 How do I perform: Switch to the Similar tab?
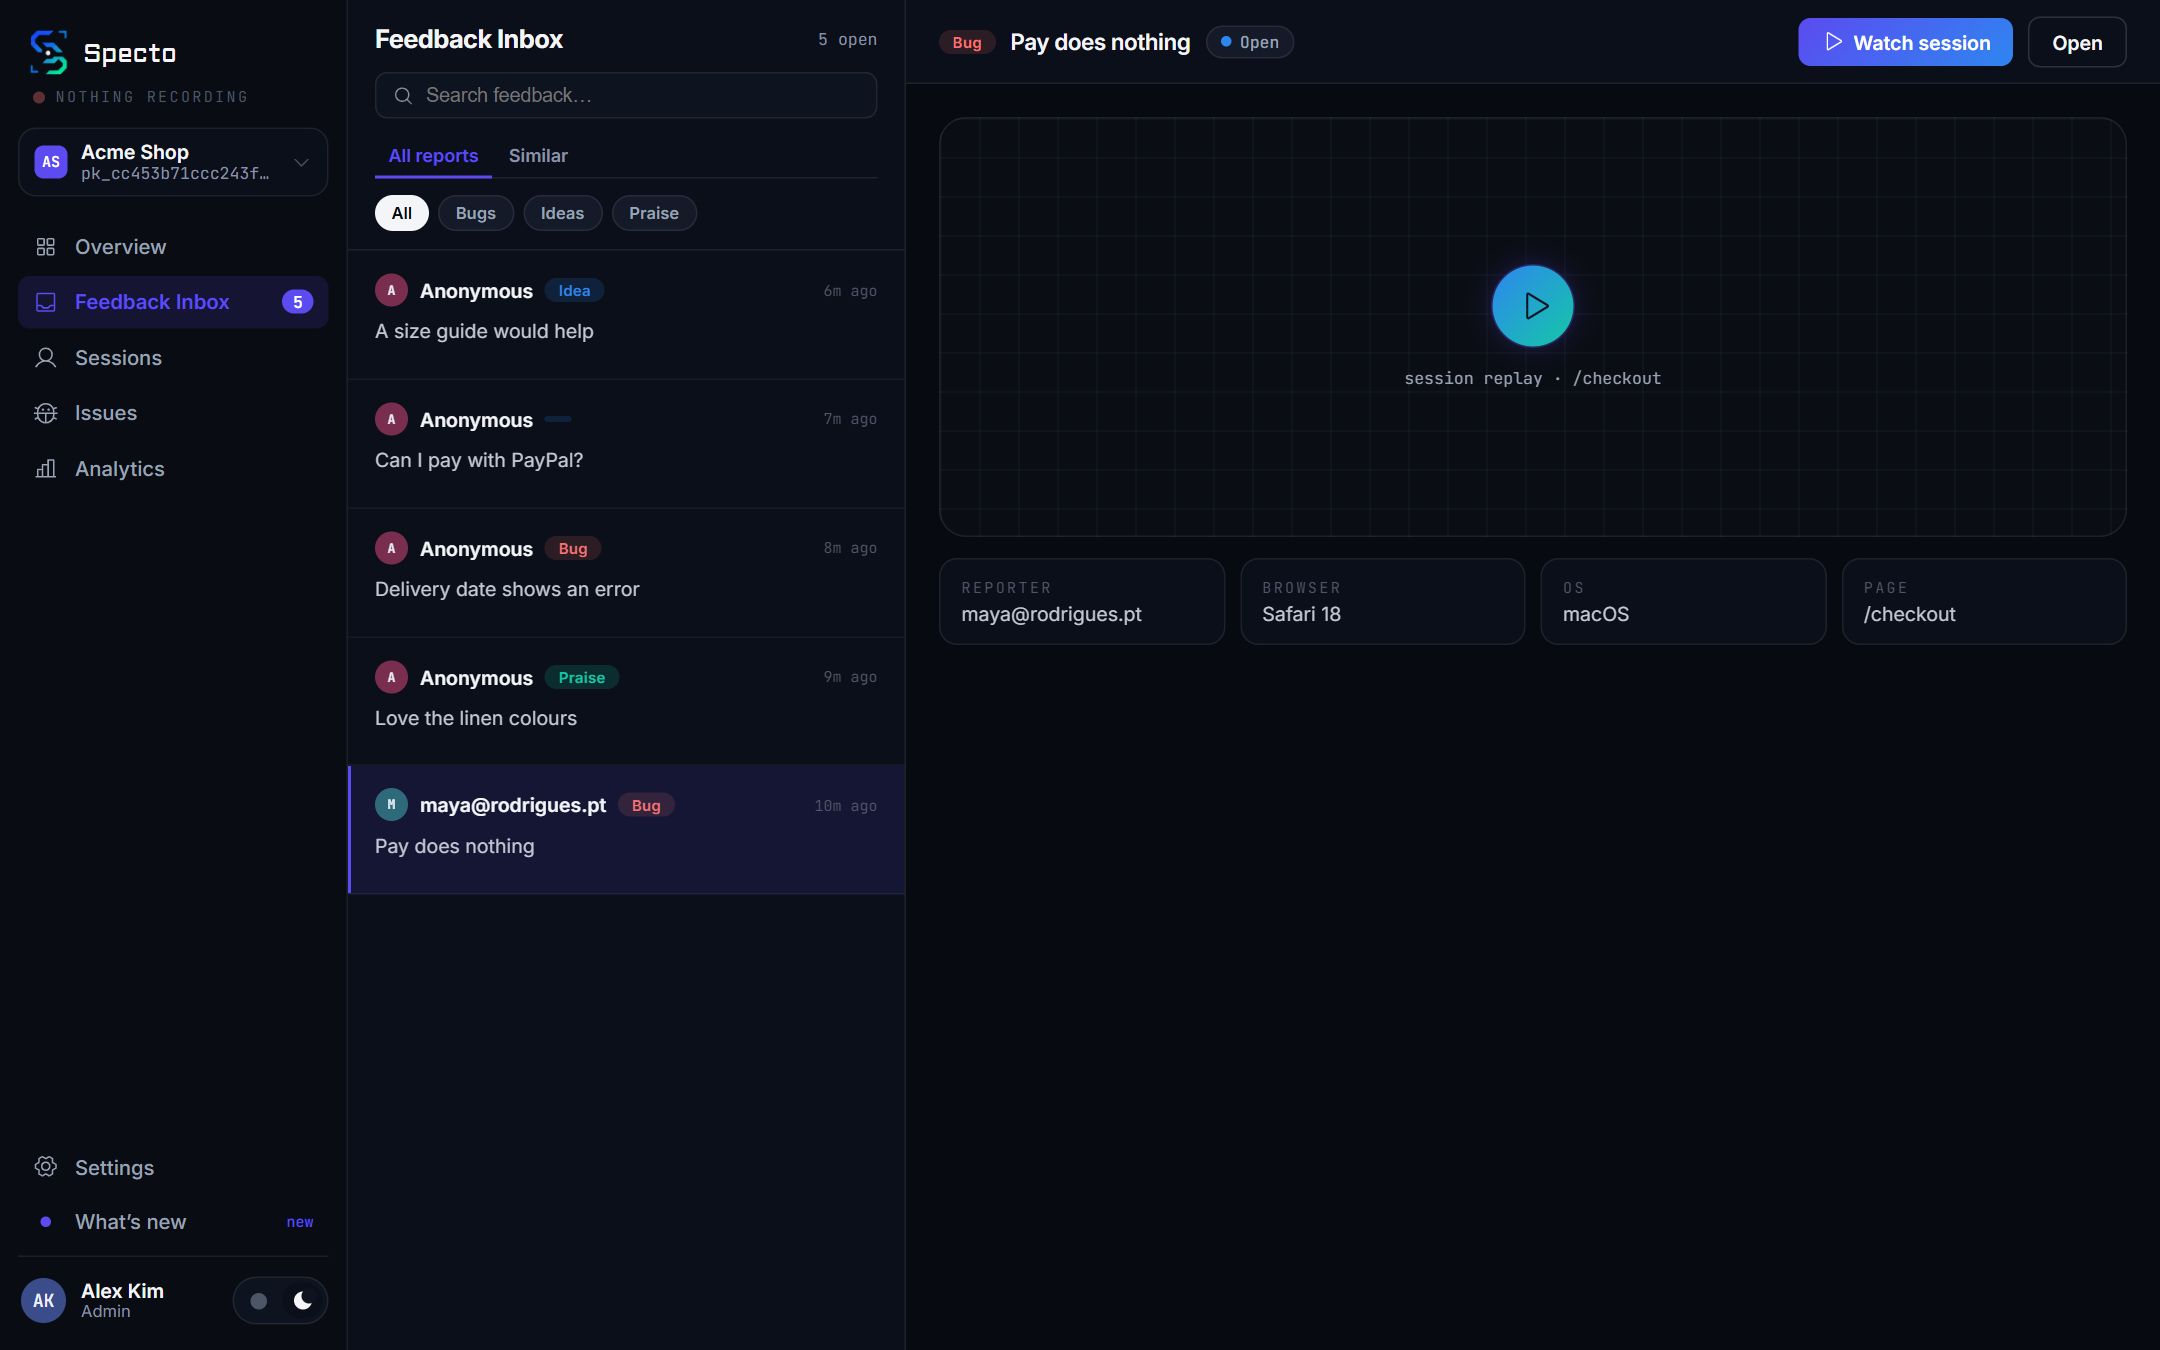[x=538, y=156]
